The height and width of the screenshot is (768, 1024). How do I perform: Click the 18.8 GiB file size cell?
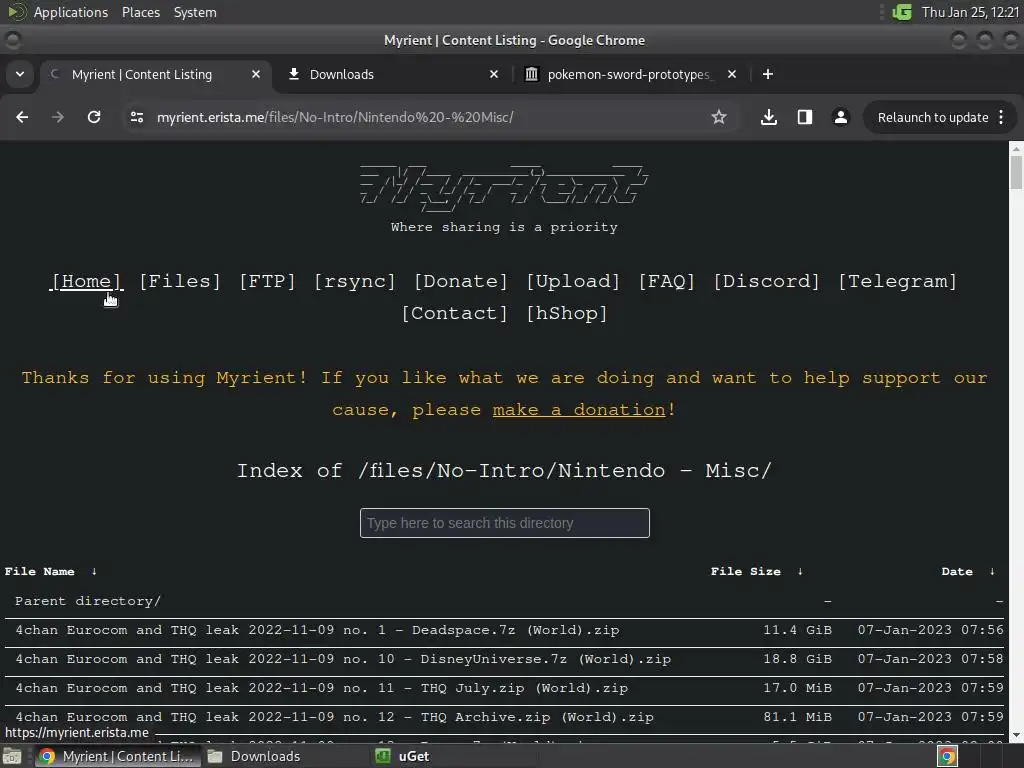(797, 659)
